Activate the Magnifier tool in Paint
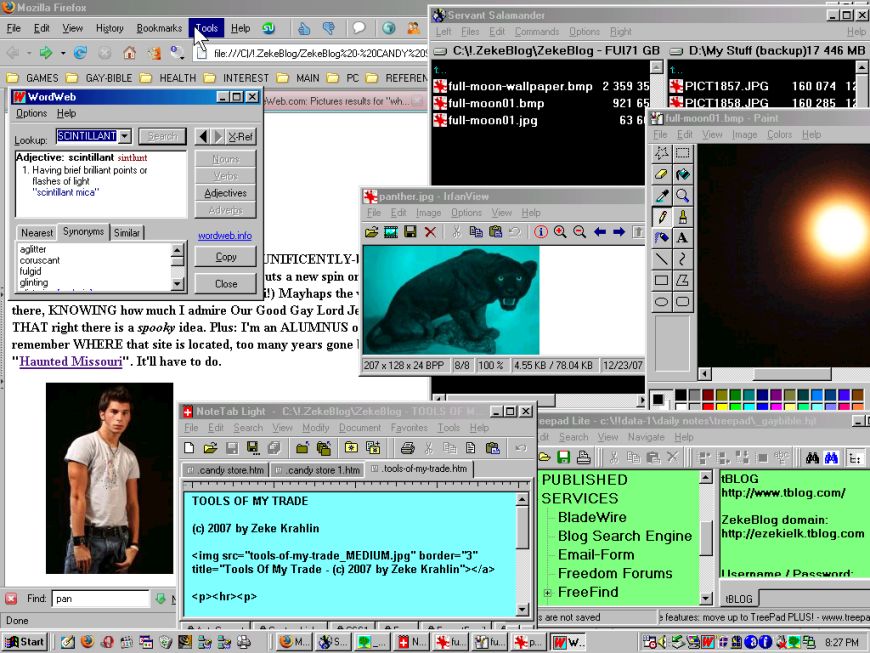870x653 pixels. 682,195
